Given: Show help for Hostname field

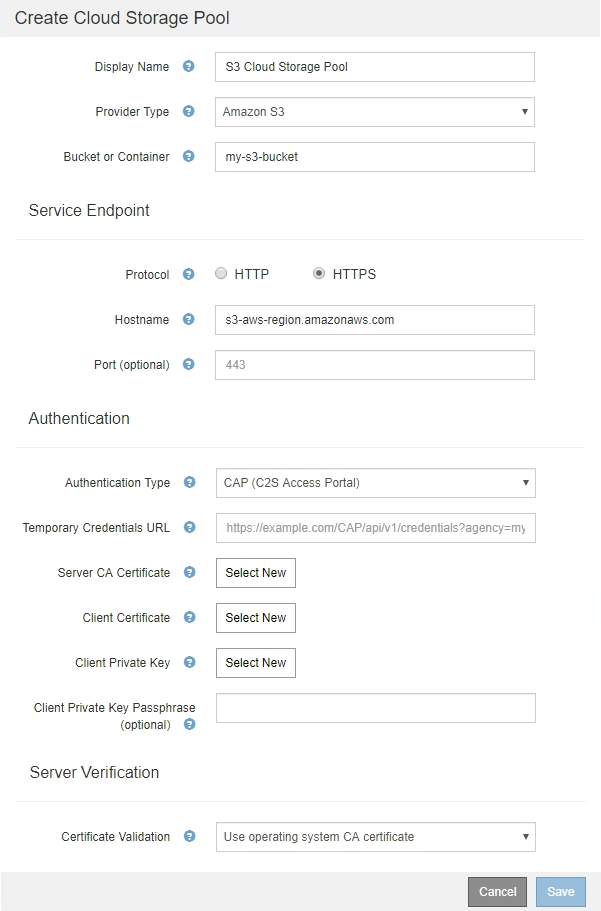Looking at the screenshot, I should 189,320.
